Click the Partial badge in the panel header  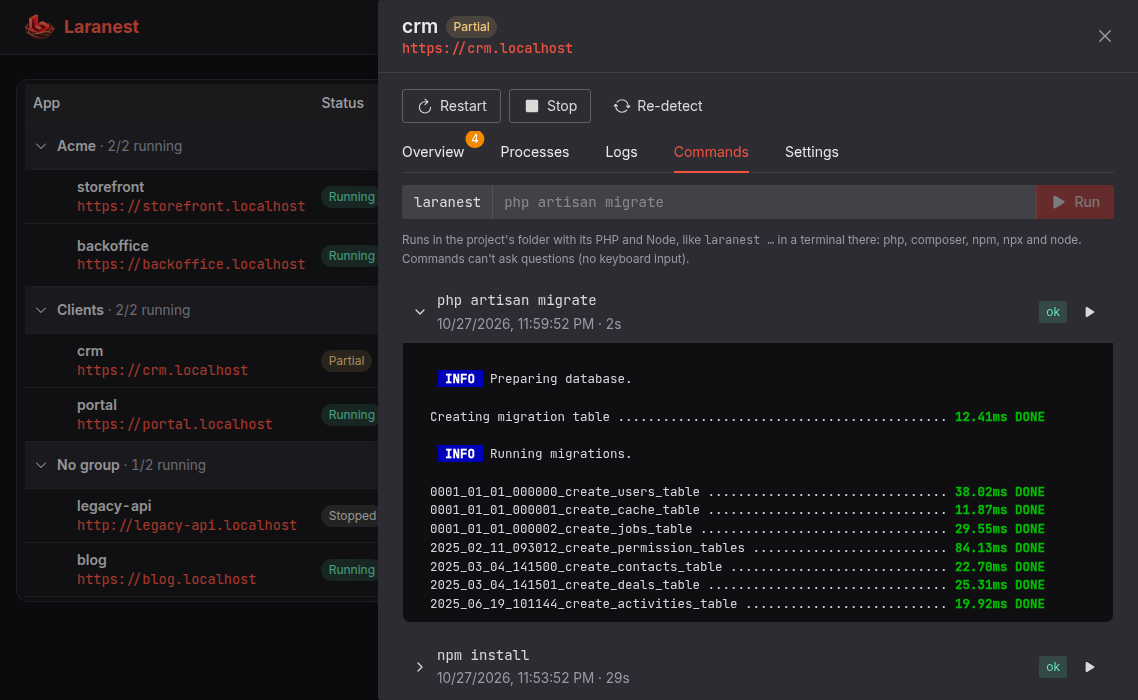pos(471,27)
